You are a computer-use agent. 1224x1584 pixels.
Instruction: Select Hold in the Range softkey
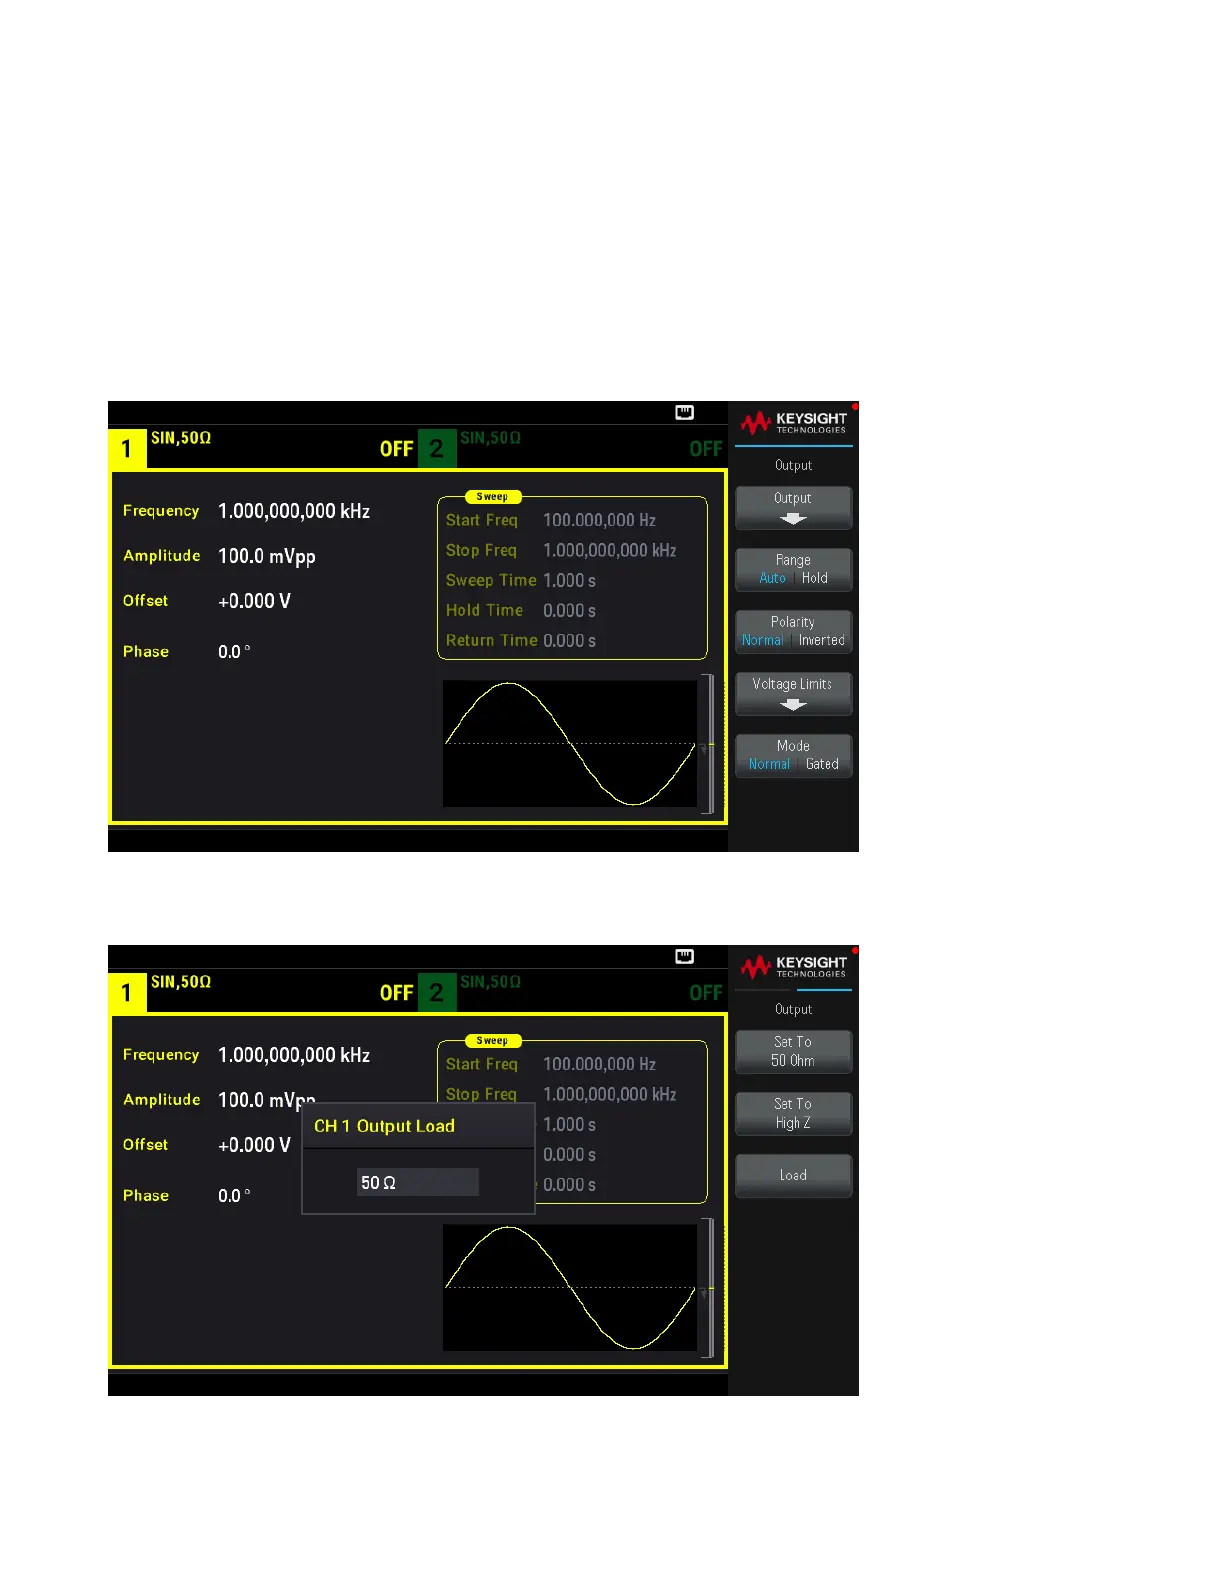point(815,578)
